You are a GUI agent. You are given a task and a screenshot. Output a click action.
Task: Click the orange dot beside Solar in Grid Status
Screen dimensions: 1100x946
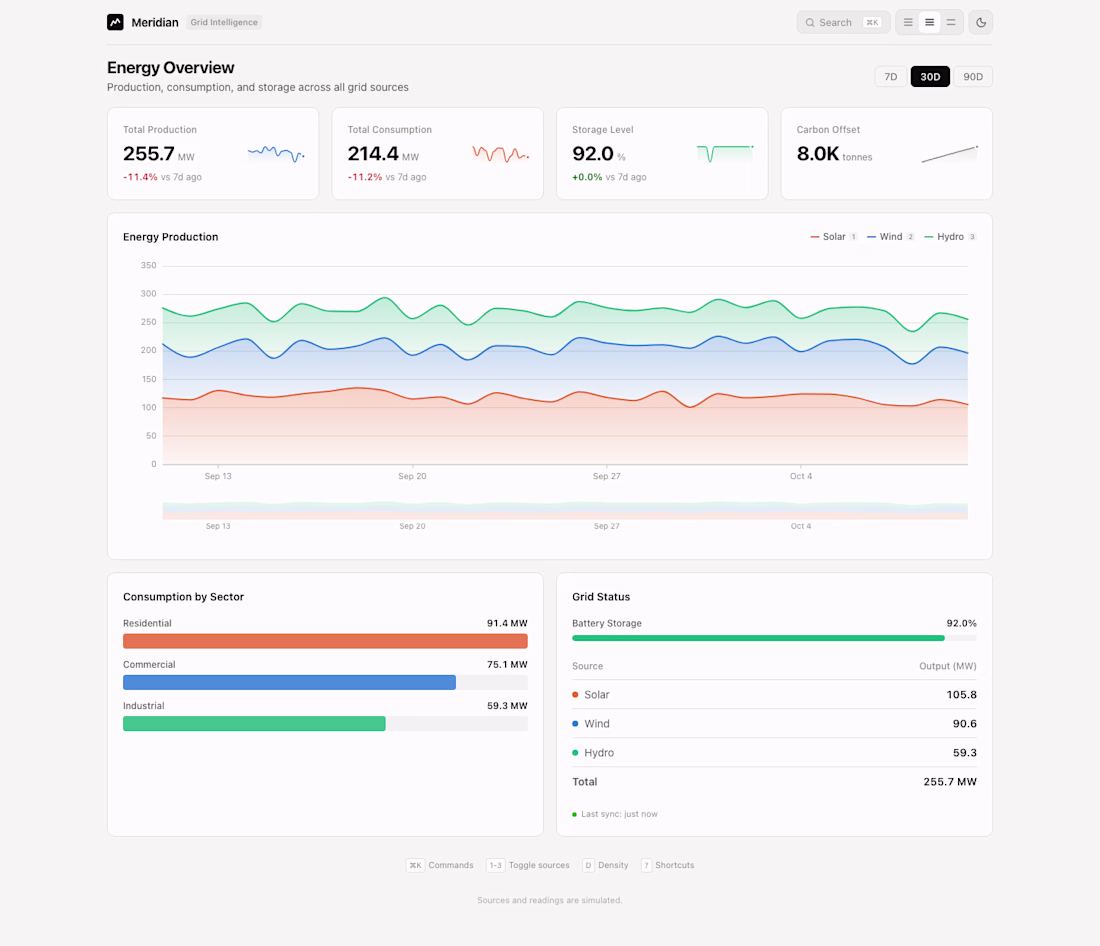(x=575, y=695)
